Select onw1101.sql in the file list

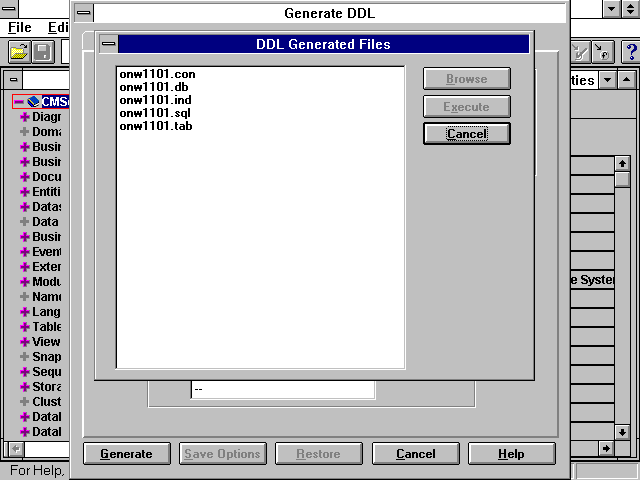point(141,113)
